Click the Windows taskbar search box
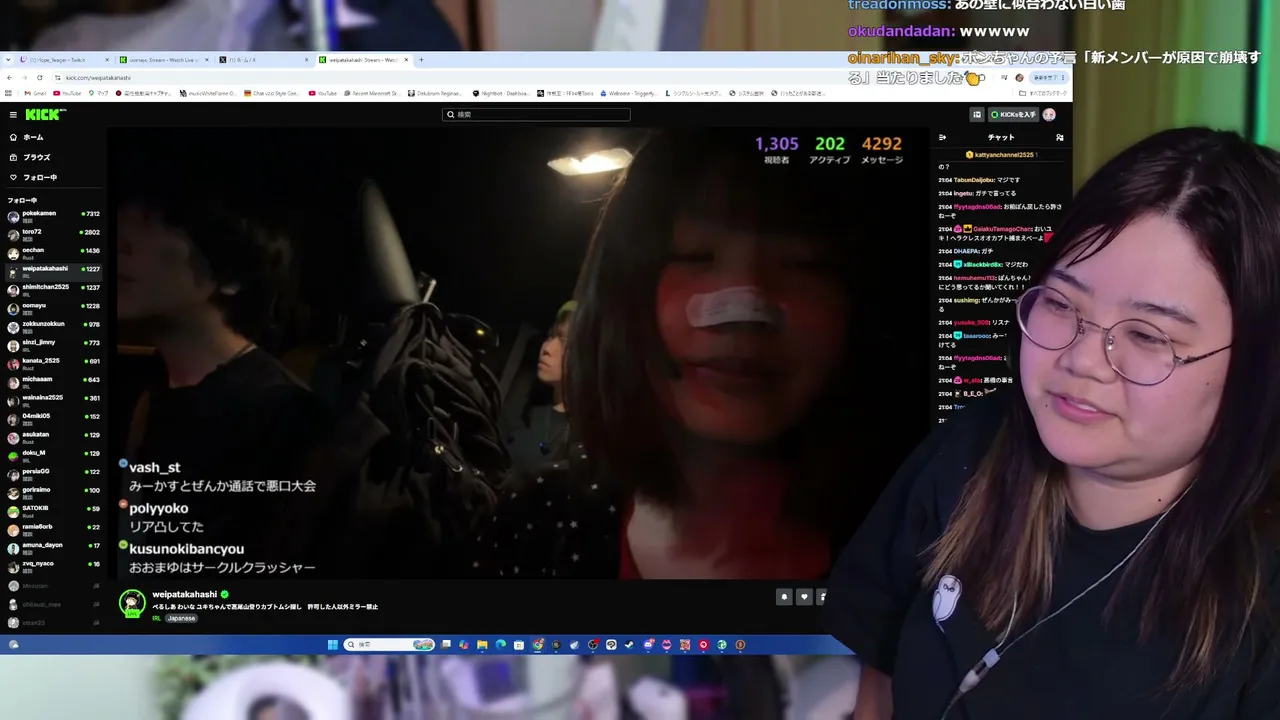1280x720 pixels. pos(389,645)
